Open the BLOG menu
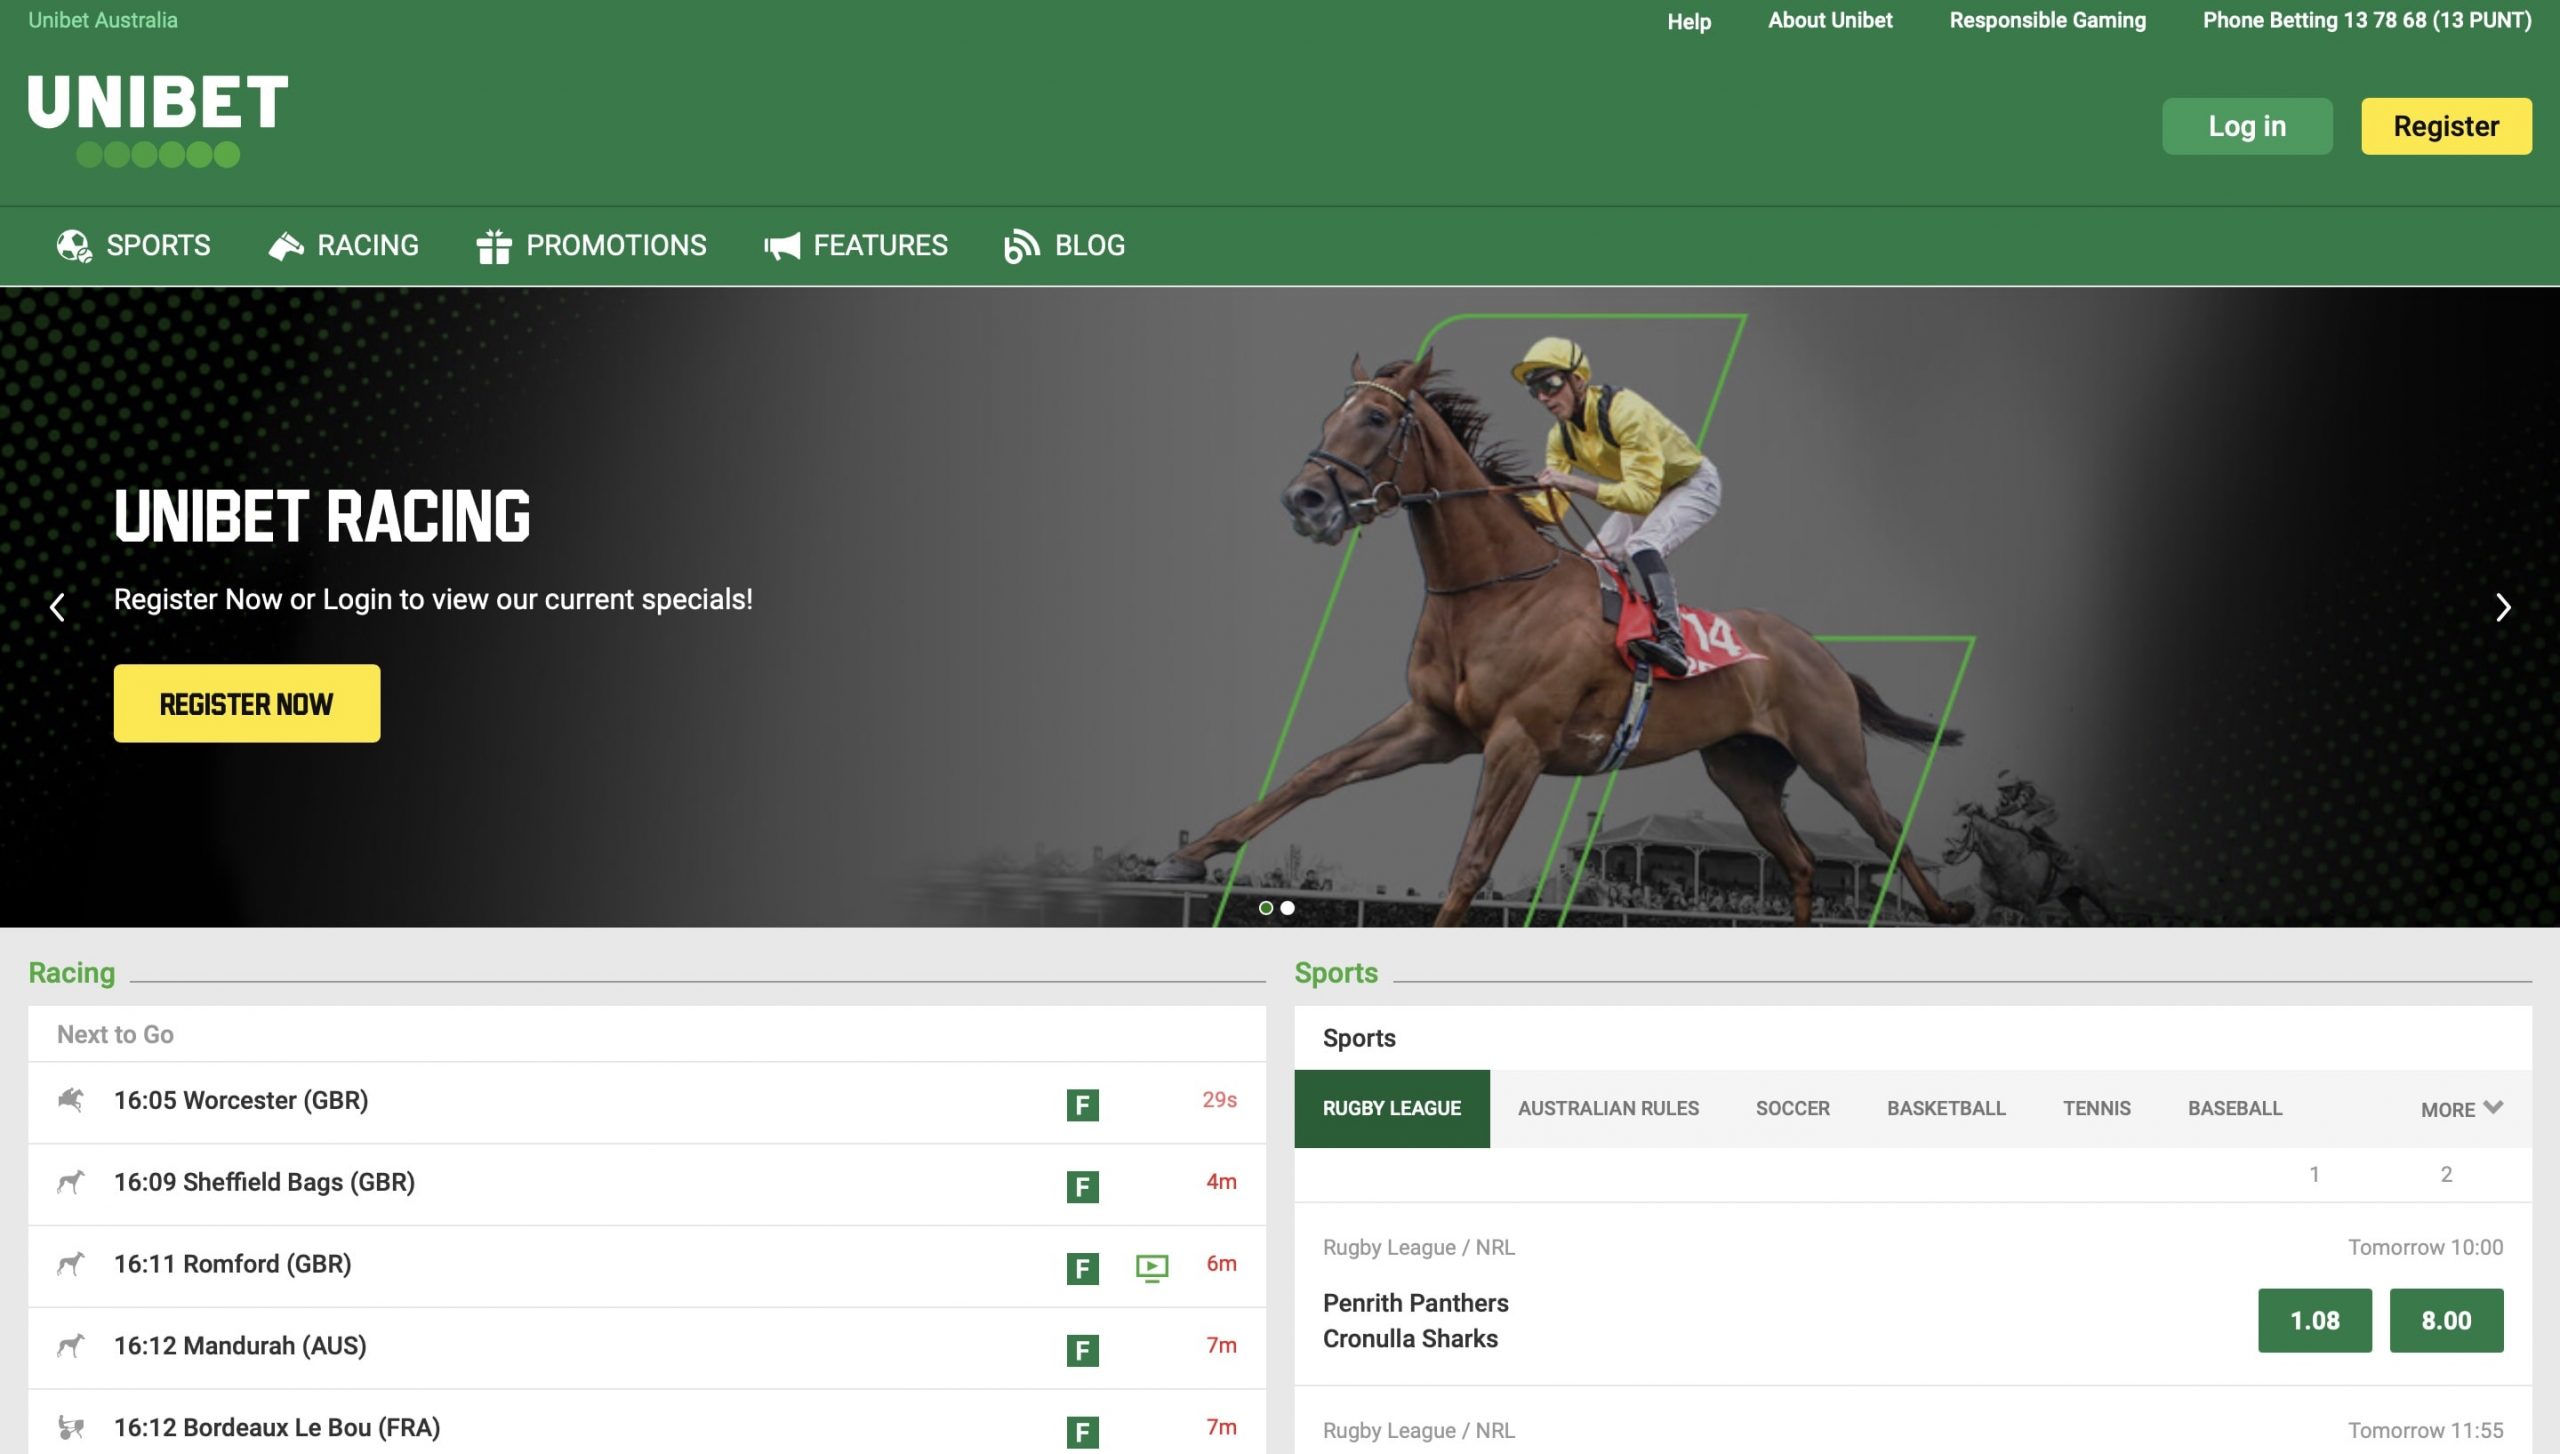Viewport: 2560px width, 1454px height. (1065, 246)
